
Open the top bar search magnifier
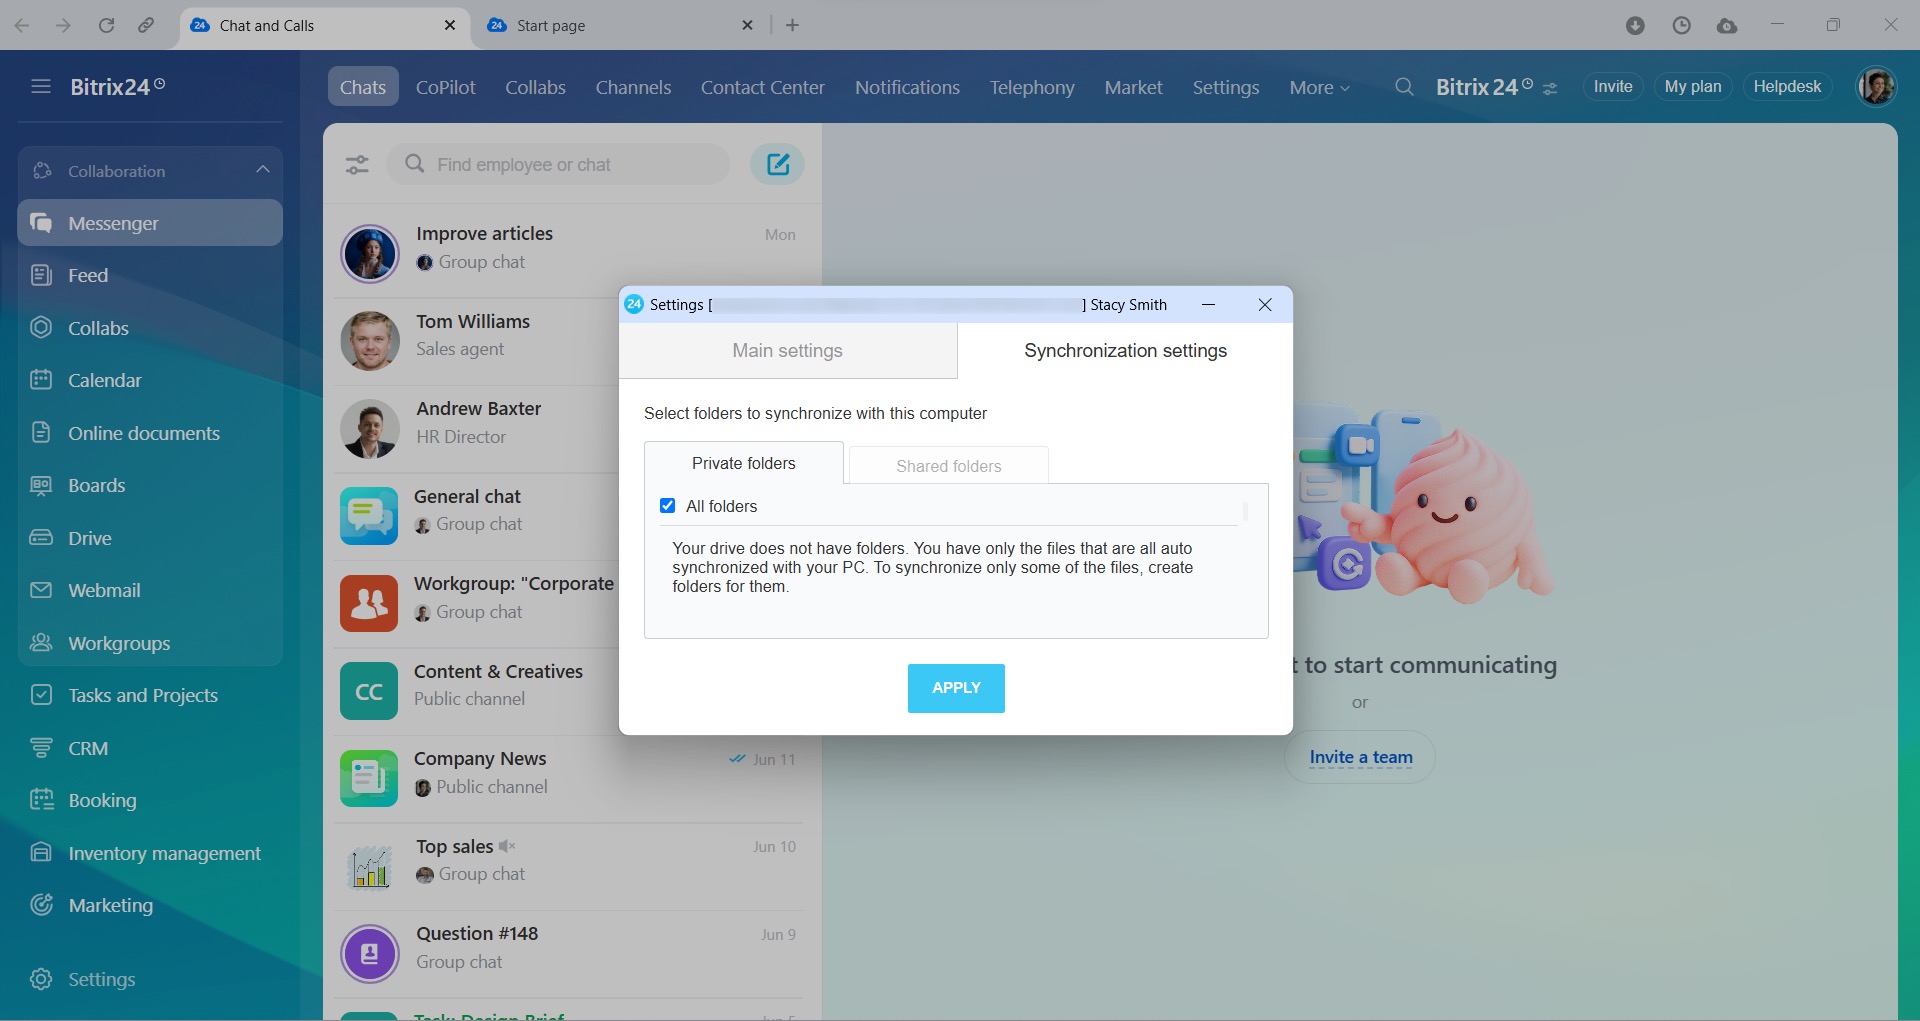click(x=1404, y=87)
